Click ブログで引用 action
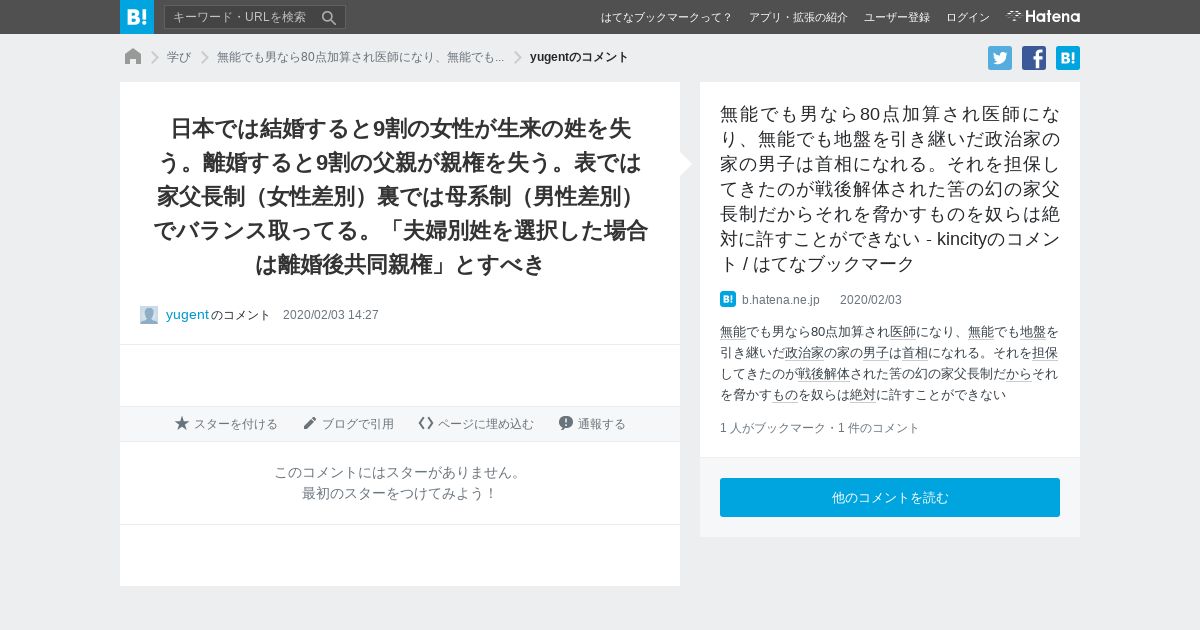 [348, 424]
